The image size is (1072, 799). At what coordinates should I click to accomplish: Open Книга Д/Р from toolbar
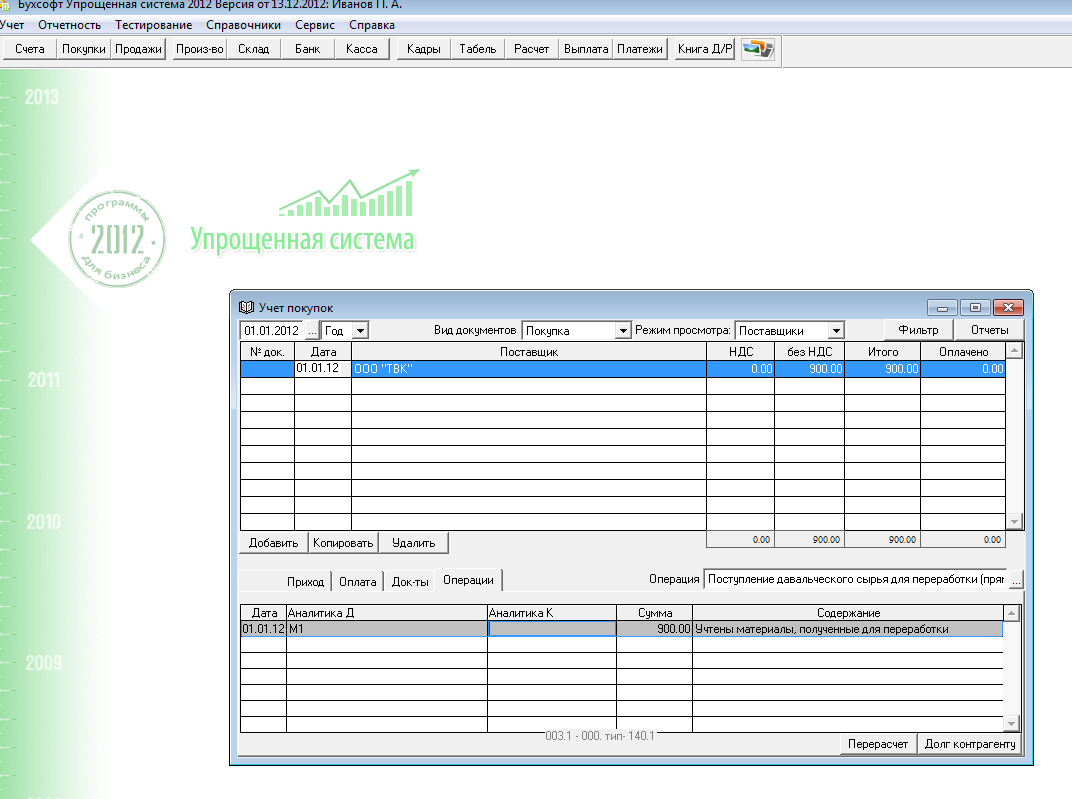pos(705,49)
